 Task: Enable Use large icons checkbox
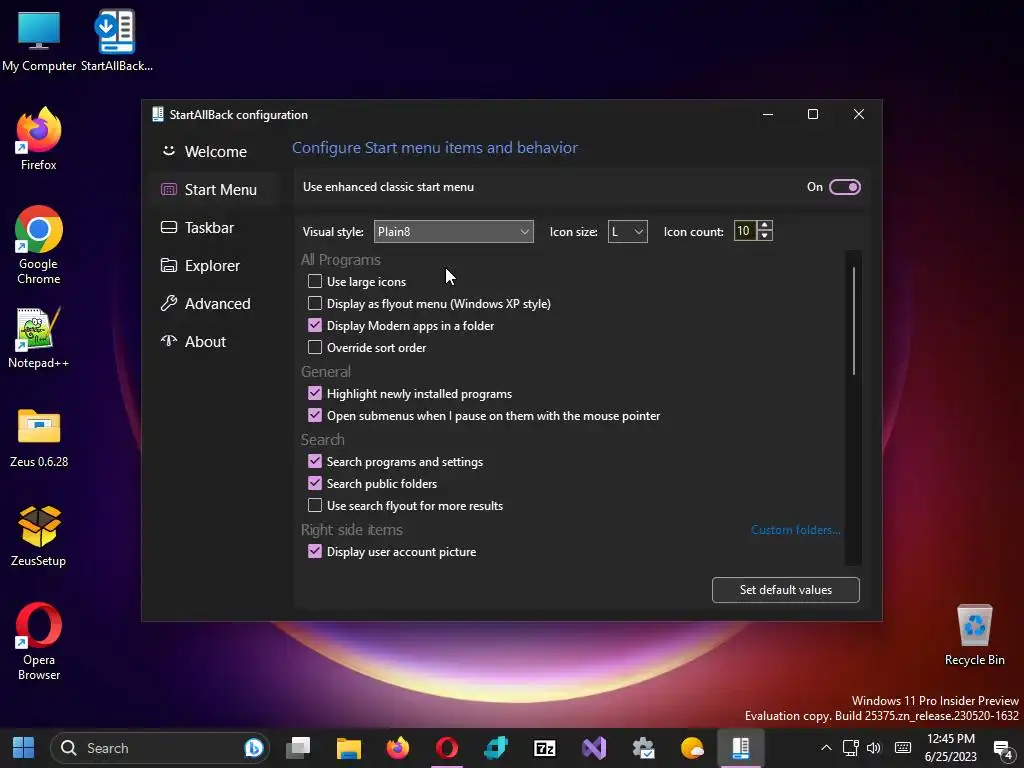tap(315, 281)
